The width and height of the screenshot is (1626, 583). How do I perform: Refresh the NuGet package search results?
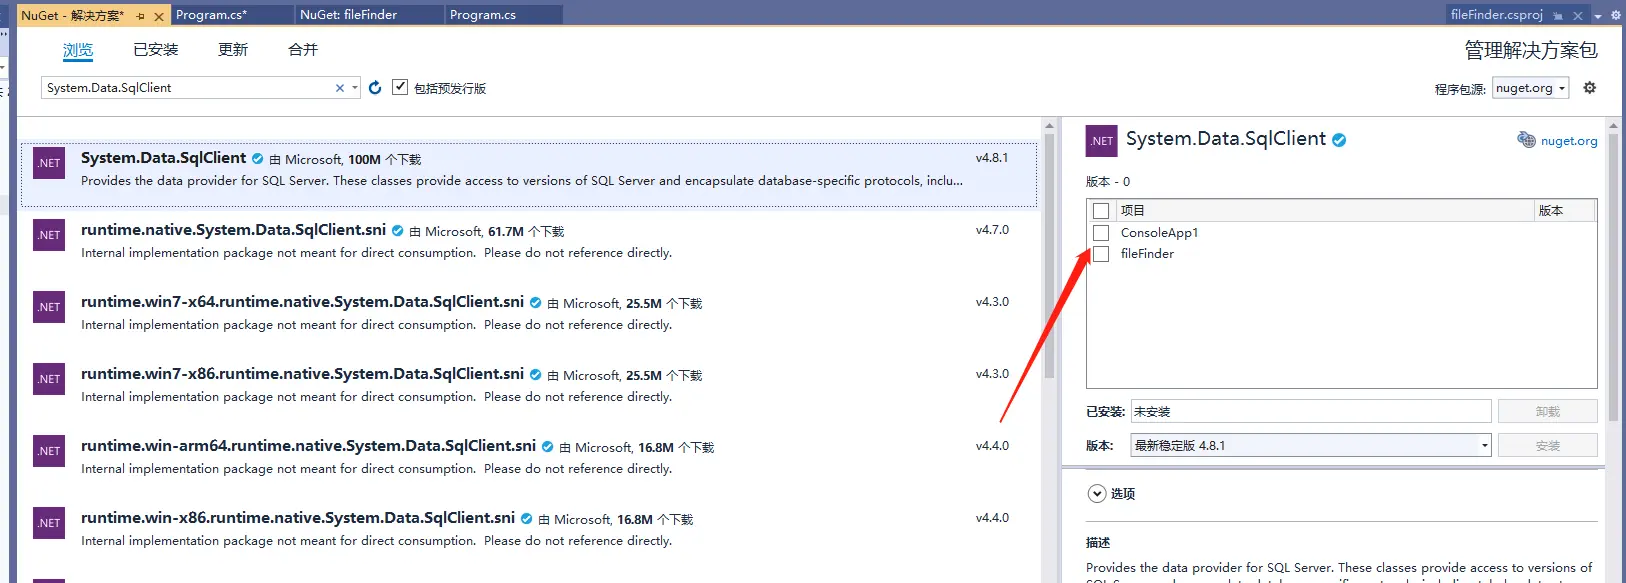pos(375,88)
